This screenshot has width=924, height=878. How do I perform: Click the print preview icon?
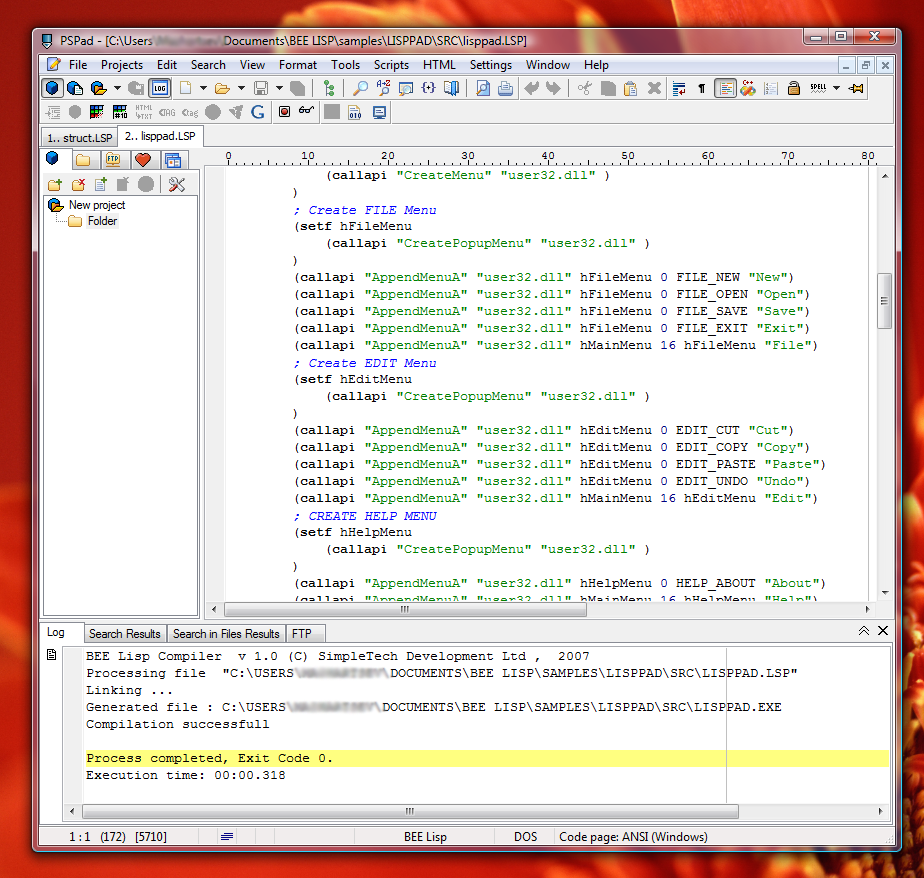coord(483,88)
